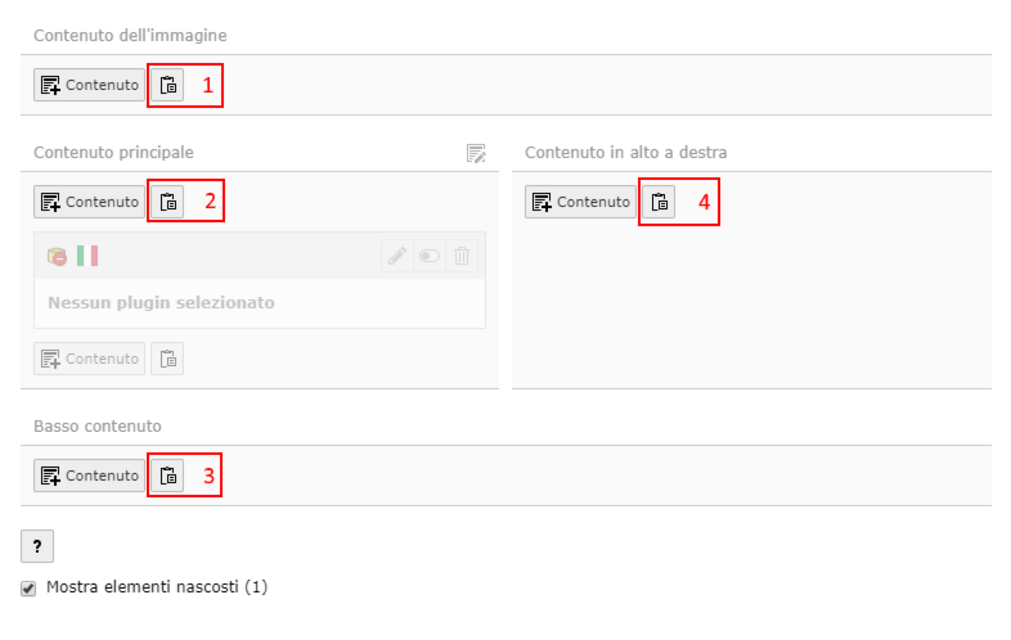
Task: Click paste clipboard icon at top of Contenuto principale
Action: point(168,202)
